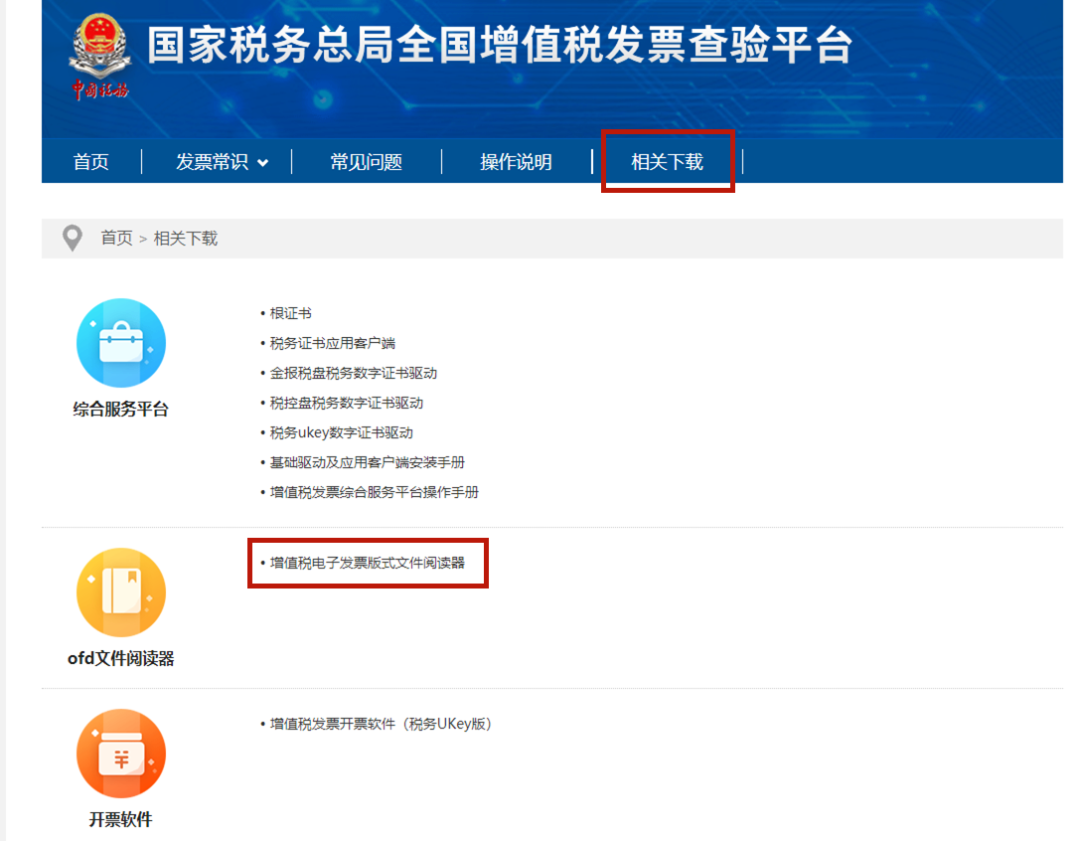Click the China Tax emblem logo
This screenshot has width=1080, height=841.
click(x=101, y=55)
